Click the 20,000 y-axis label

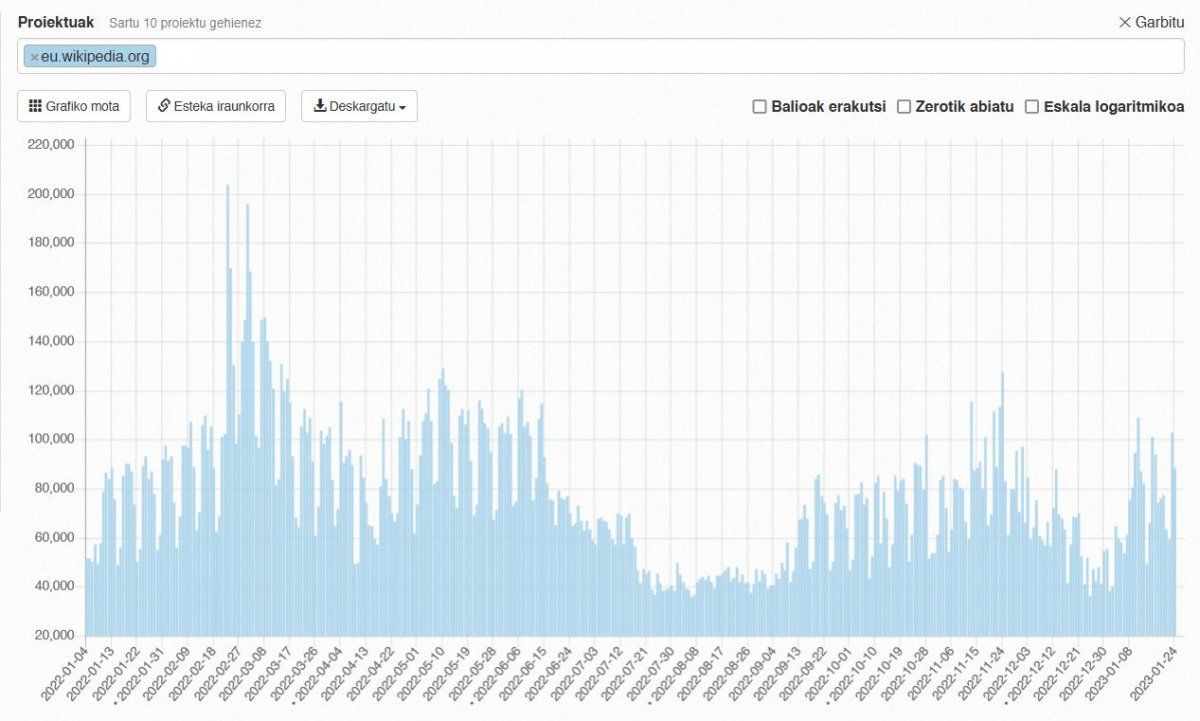(54, 635)
